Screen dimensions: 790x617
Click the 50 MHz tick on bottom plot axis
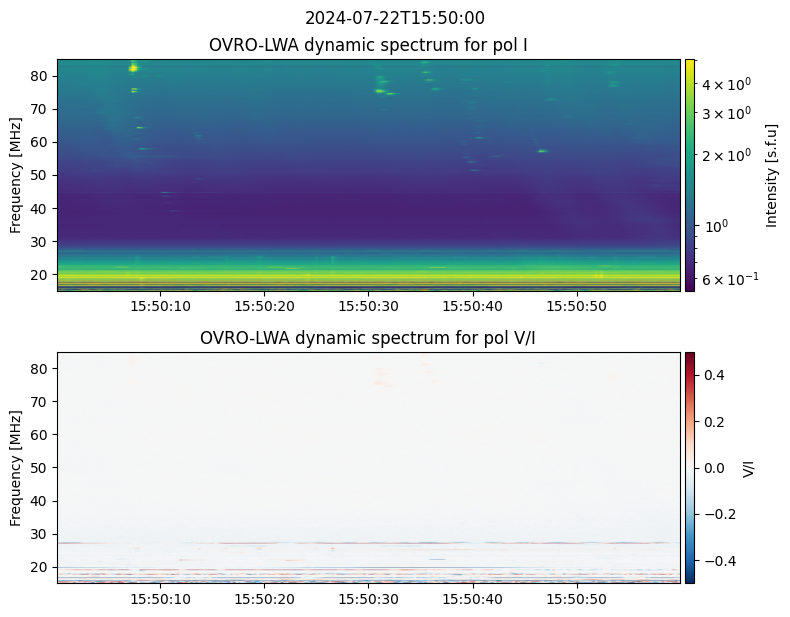[41, 468]
